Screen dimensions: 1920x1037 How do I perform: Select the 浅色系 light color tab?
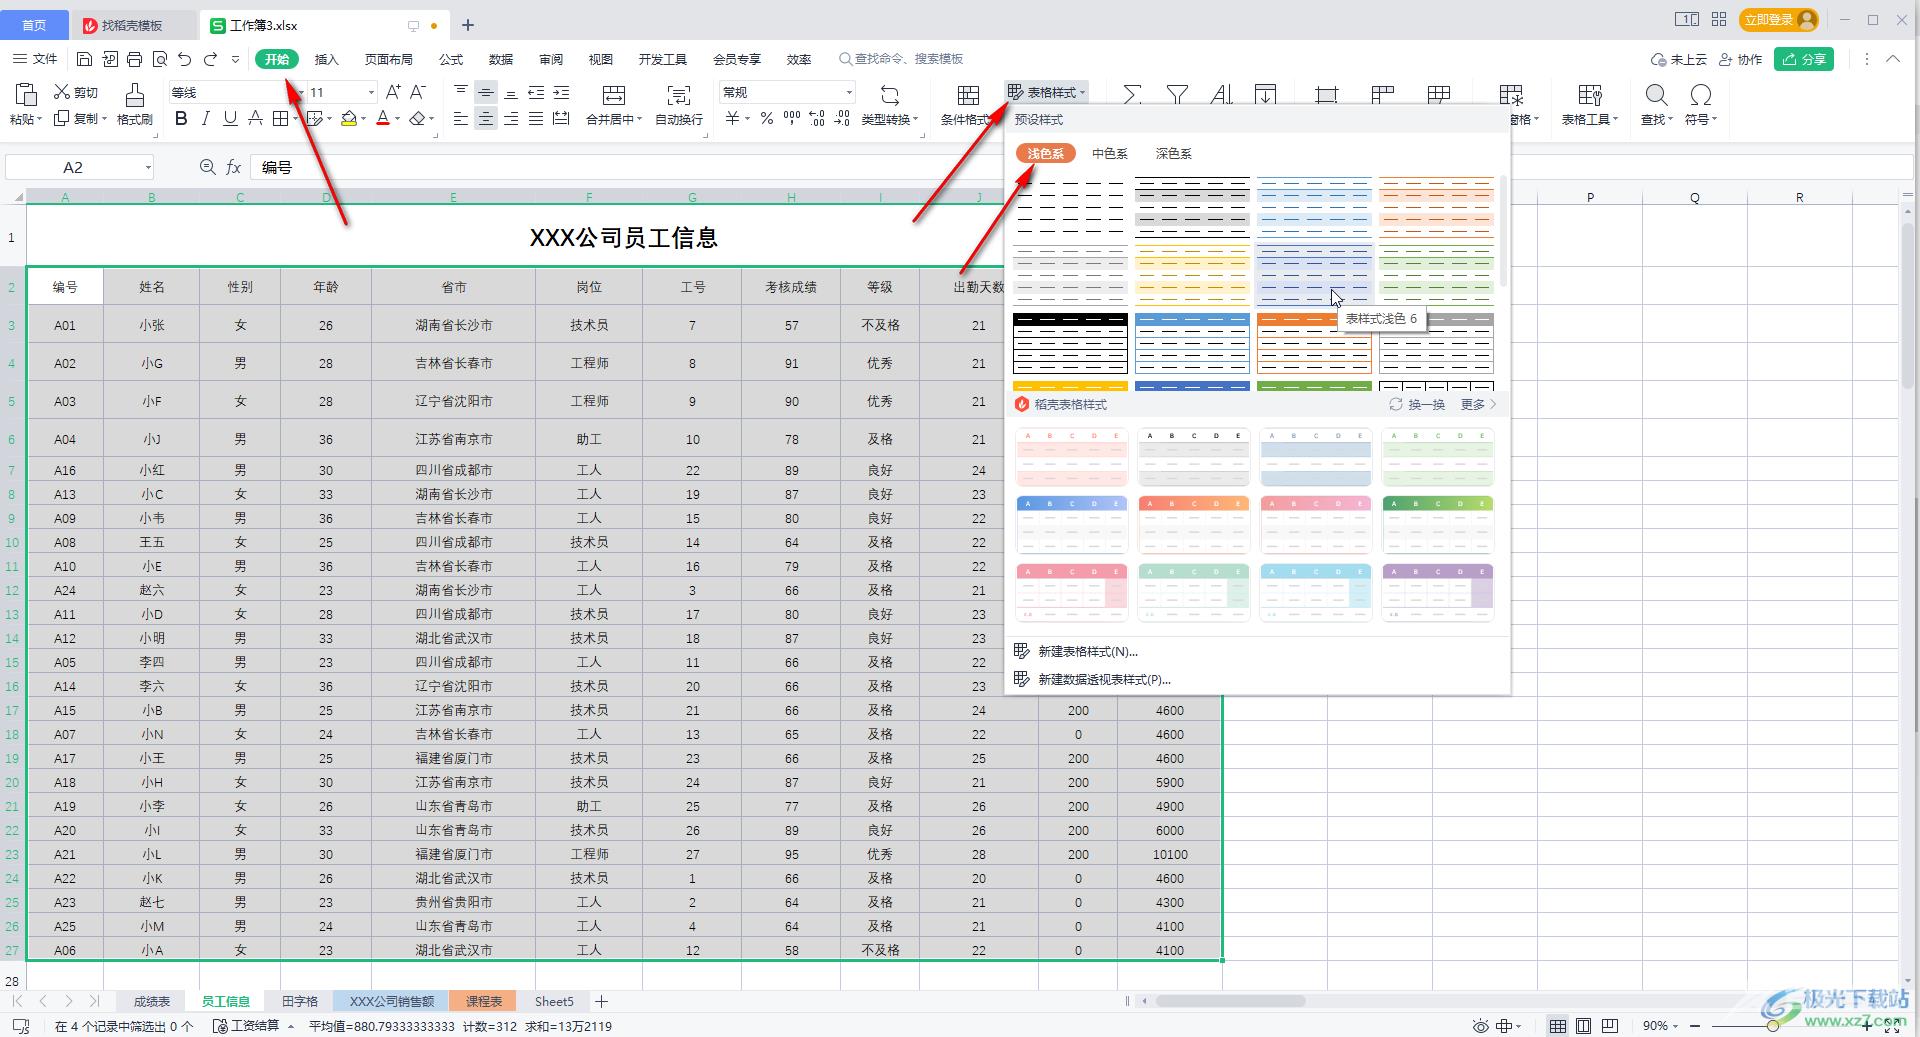[1046, 153]
